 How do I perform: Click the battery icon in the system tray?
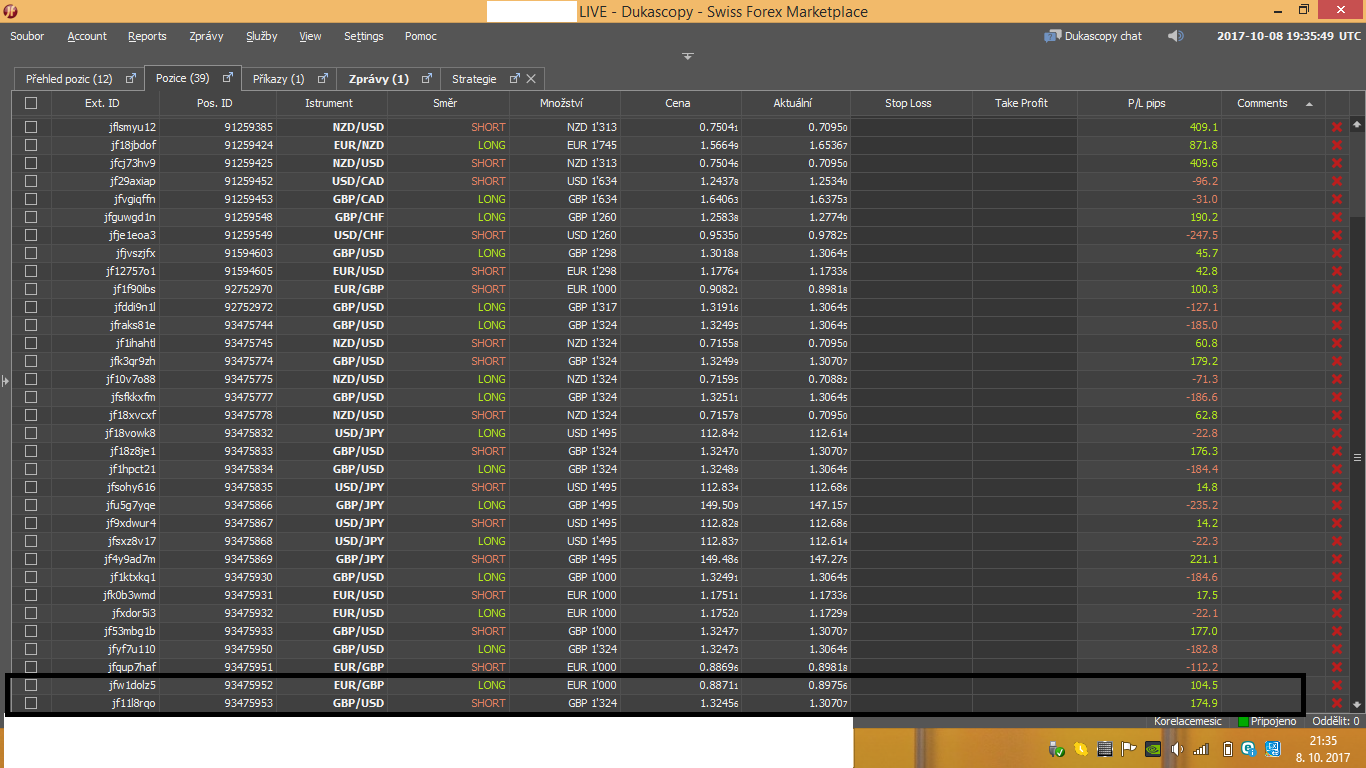[x=1226, y=748]
